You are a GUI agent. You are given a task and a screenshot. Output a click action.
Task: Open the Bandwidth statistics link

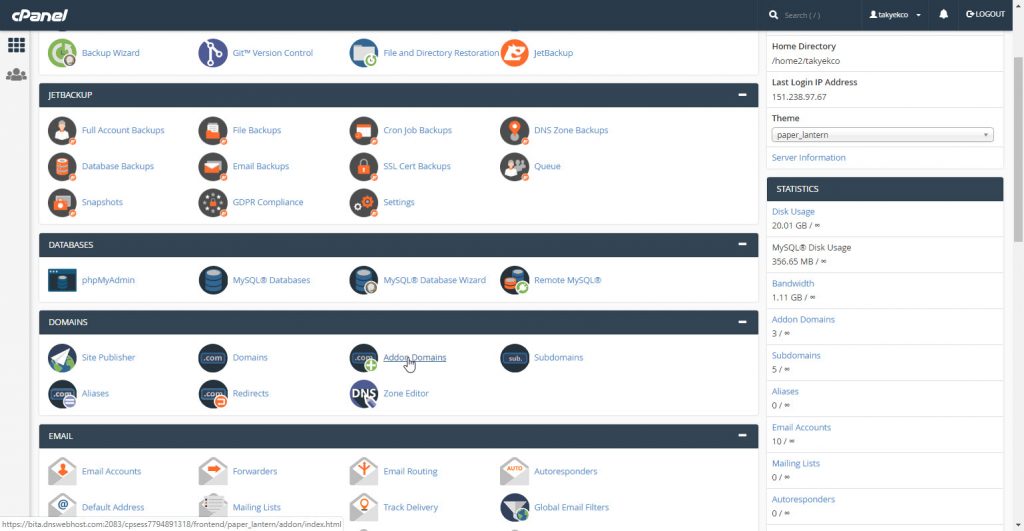click(793, 284)
